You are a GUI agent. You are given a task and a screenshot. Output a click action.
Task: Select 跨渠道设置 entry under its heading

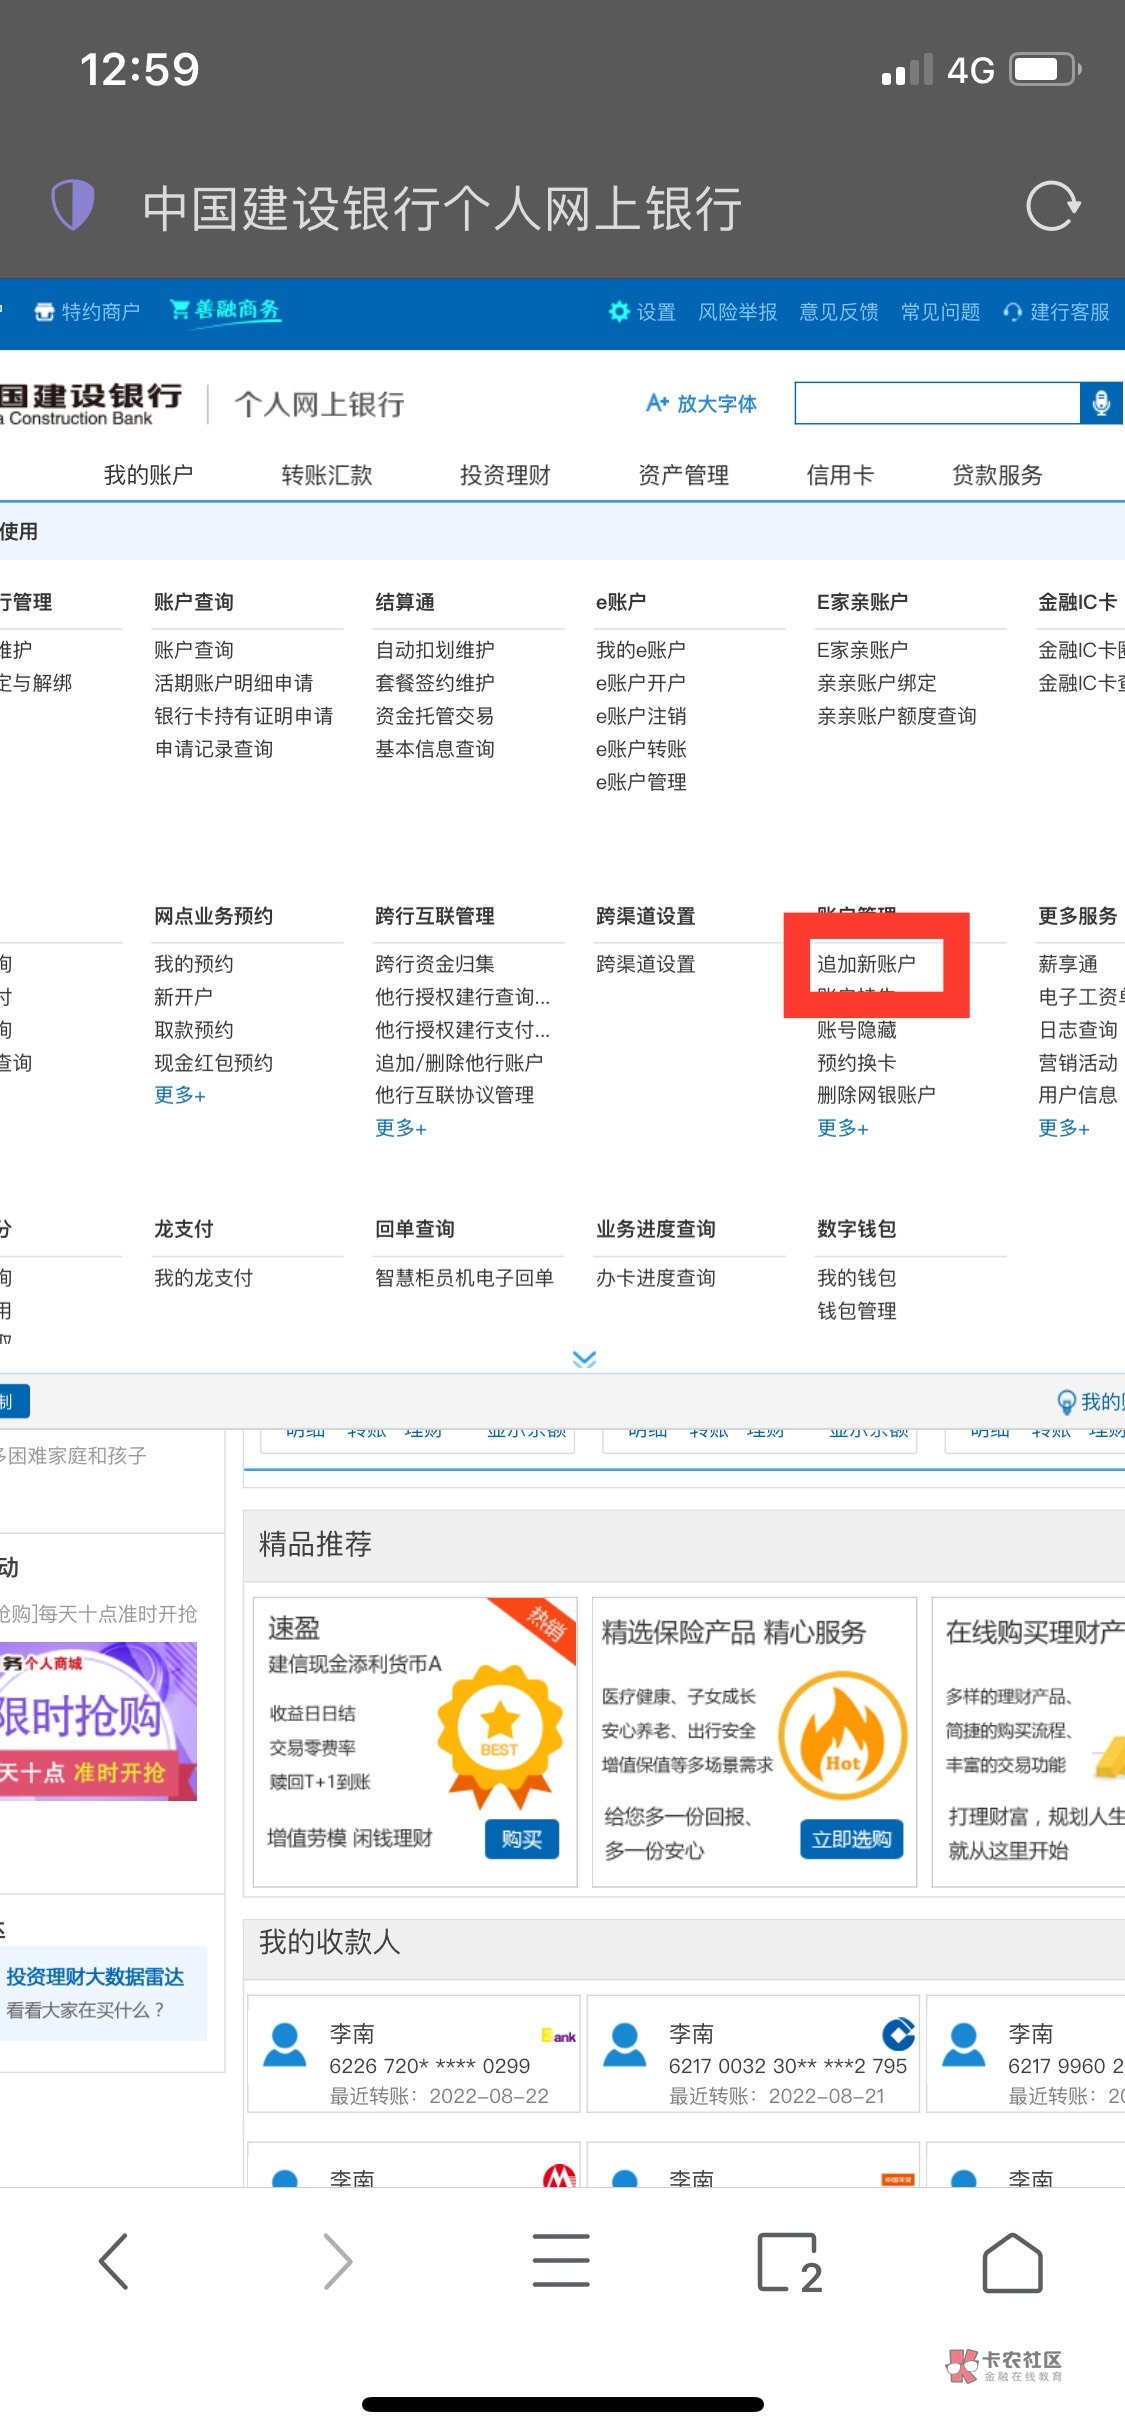point(646,964)
